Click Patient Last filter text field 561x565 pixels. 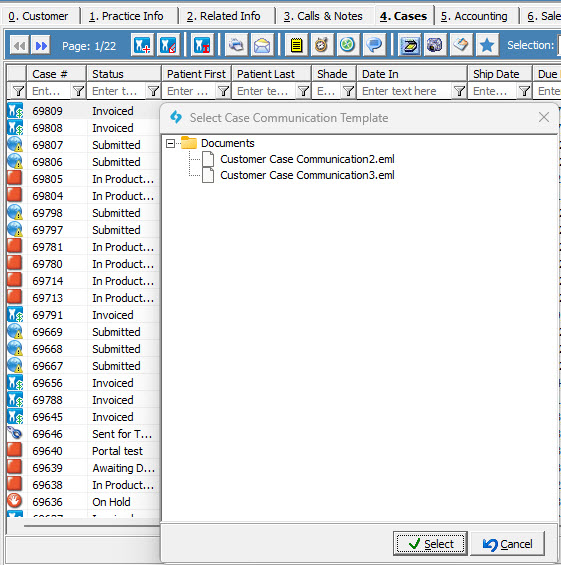[264, 91]
